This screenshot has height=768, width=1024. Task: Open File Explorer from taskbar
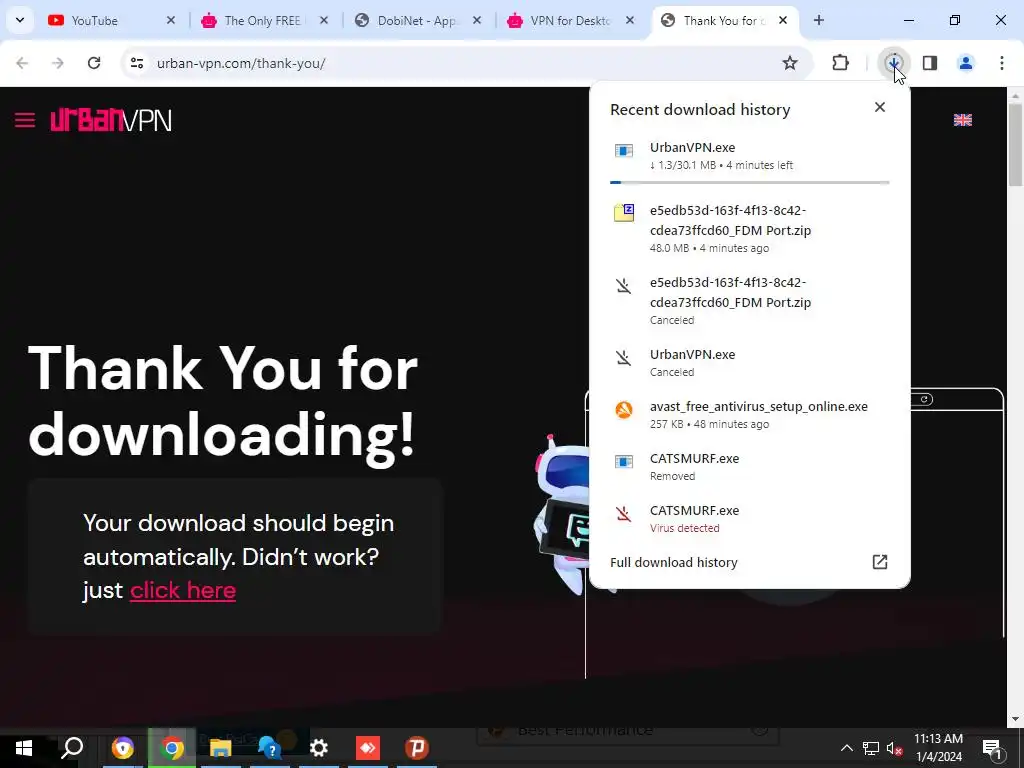pos(221,748)
